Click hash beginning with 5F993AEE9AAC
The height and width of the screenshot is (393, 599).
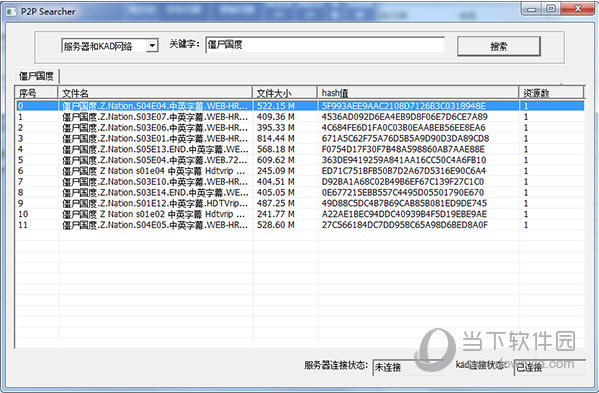[404, 106]
